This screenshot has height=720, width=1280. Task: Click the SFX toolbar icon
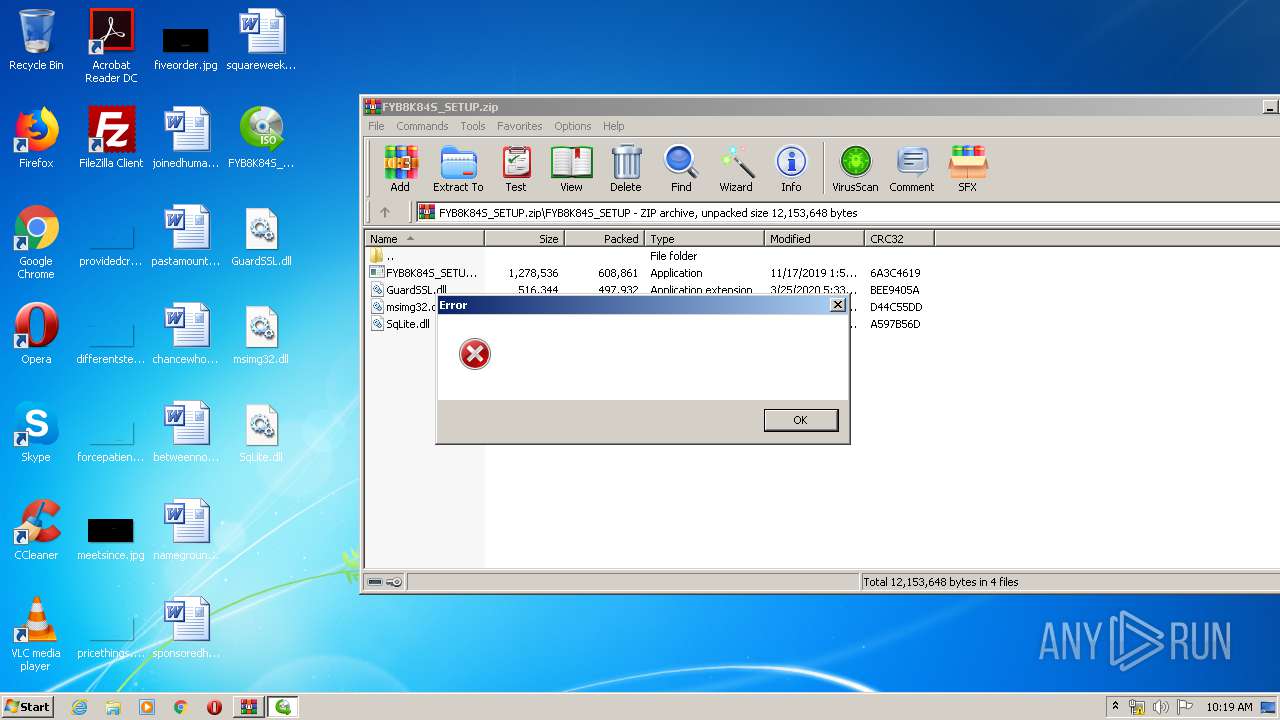click(x=968, y=168)
